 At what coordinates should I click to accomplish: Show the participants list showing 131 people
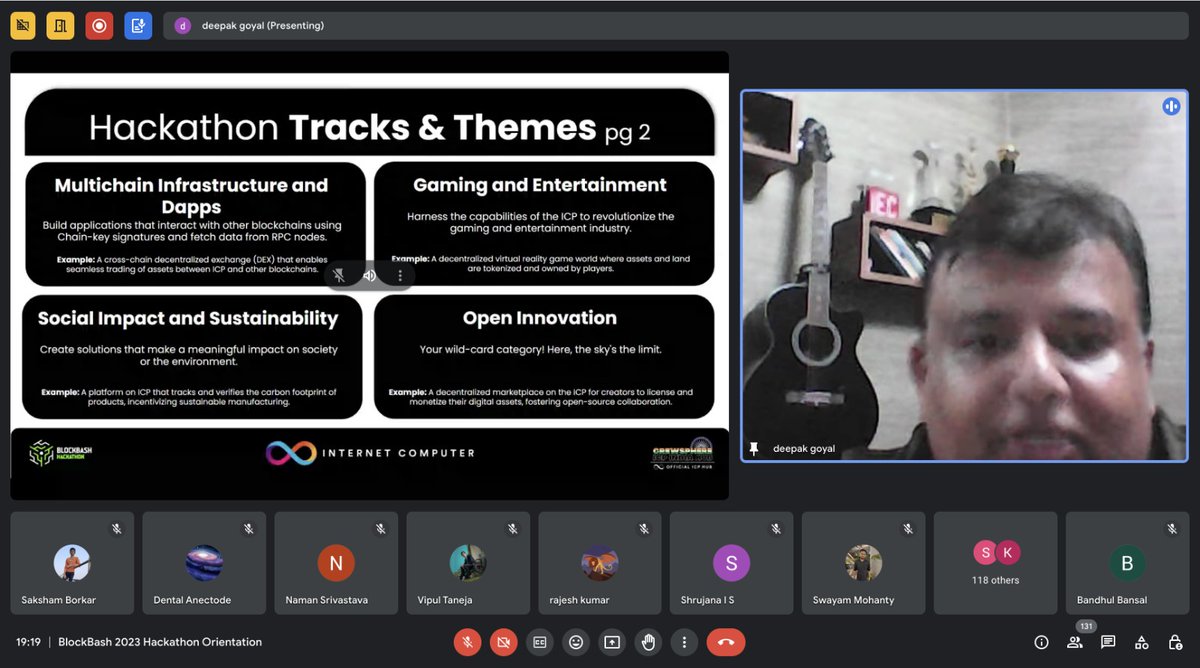(x=1075, y=642)
